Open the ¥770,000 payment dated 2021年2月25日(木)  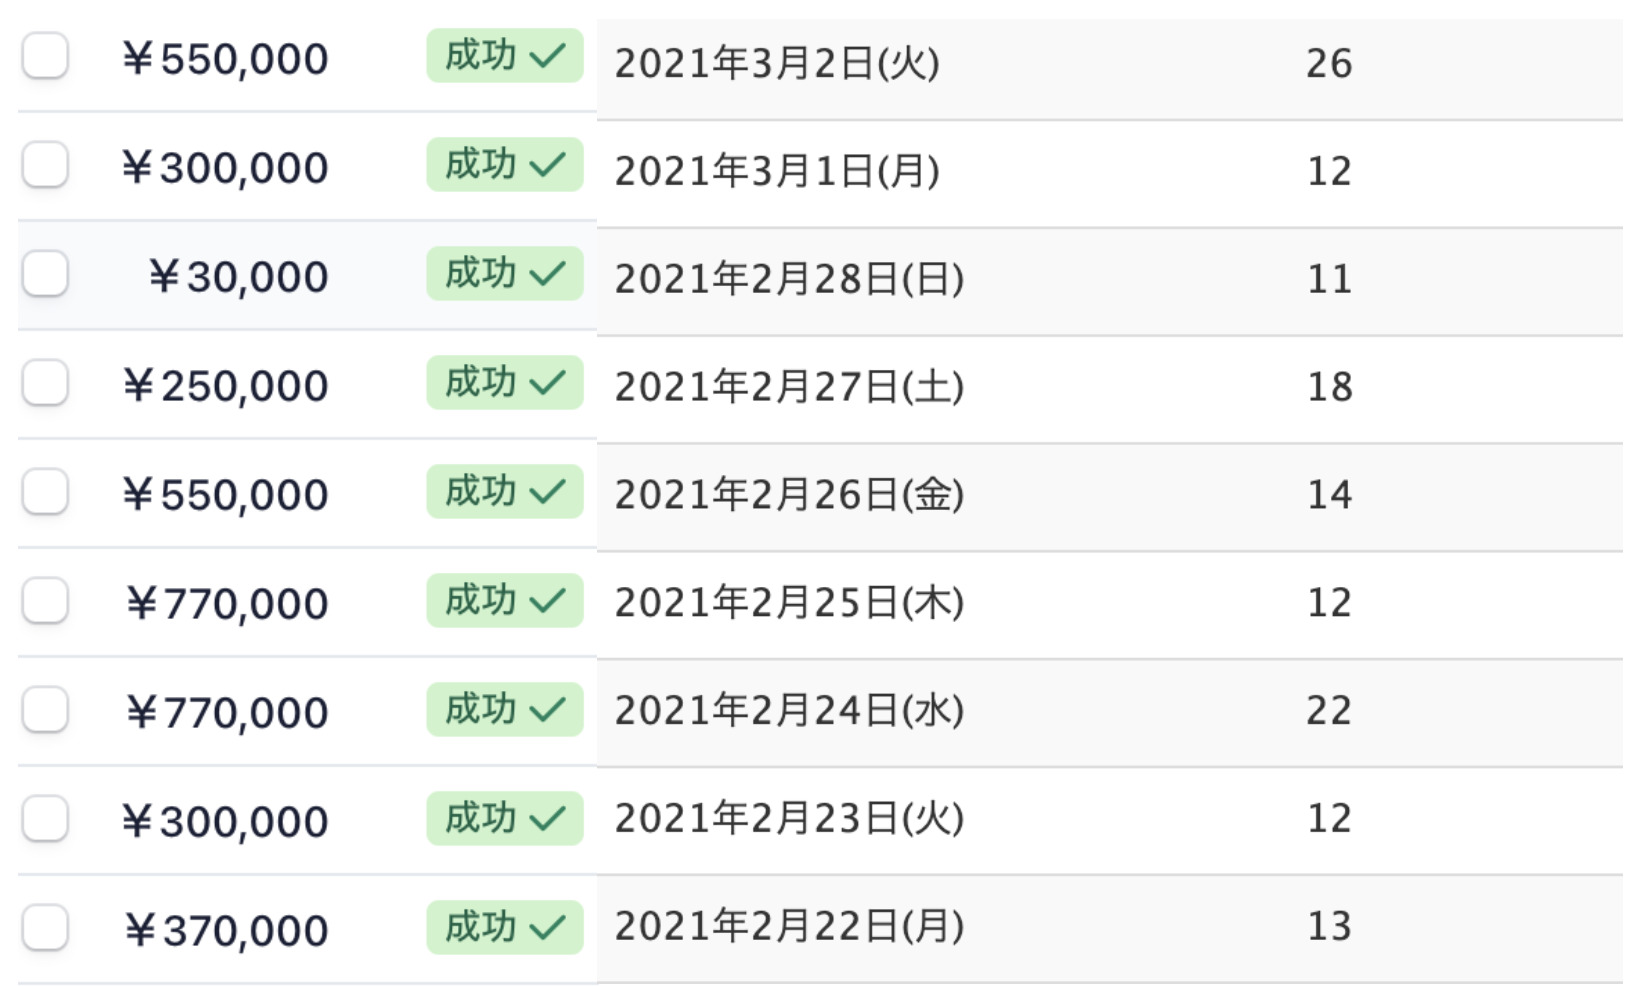(227, 604)
